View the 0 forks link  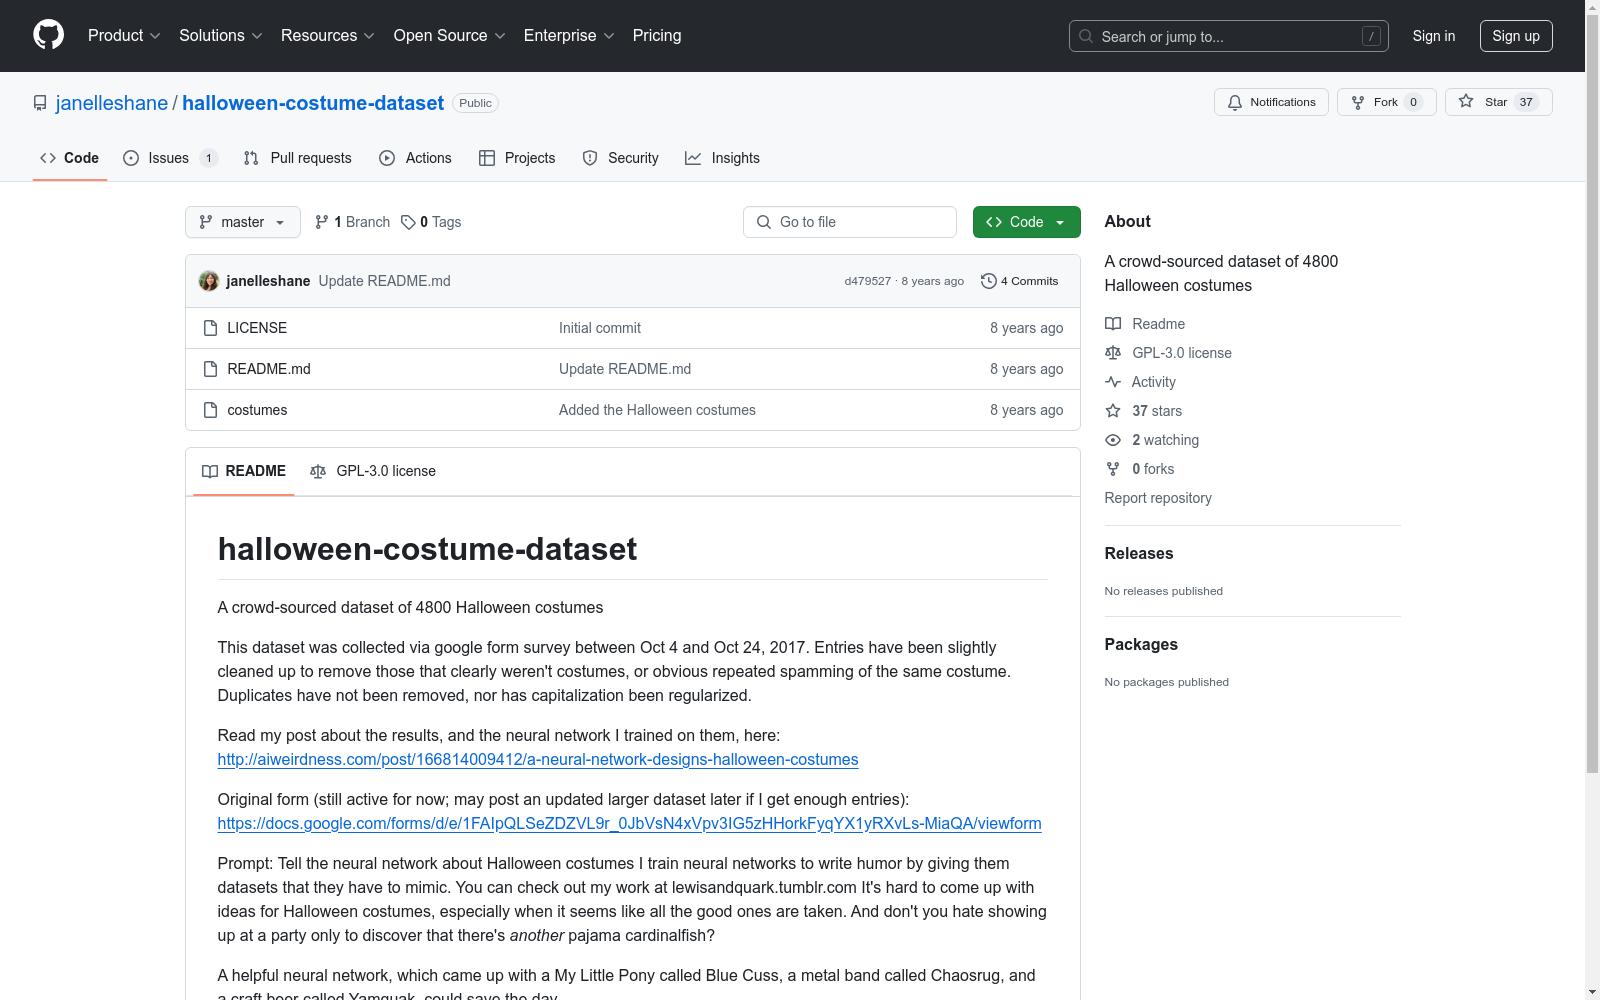(x=1140, y=469)
